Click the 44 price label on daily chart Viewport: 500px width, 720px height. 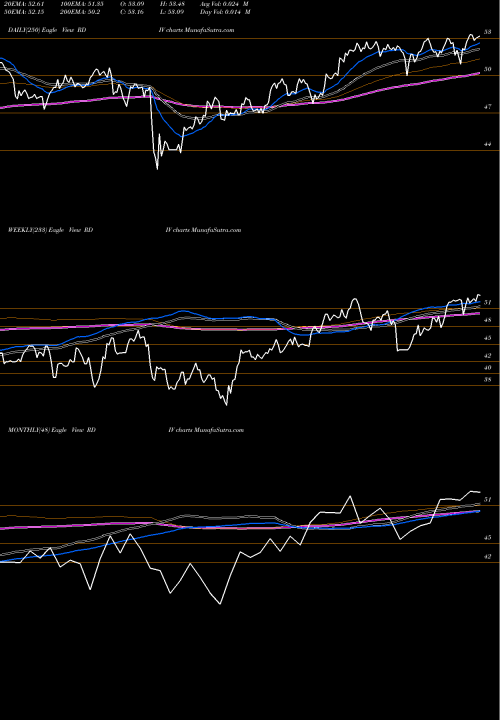click(x=488, y=144)
